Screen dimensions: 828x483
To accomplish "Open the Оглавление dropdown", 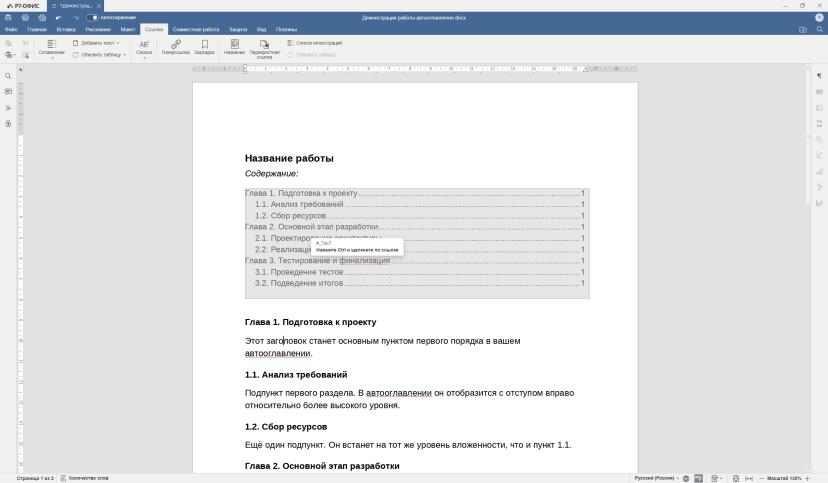I will (x=51, y=49).
